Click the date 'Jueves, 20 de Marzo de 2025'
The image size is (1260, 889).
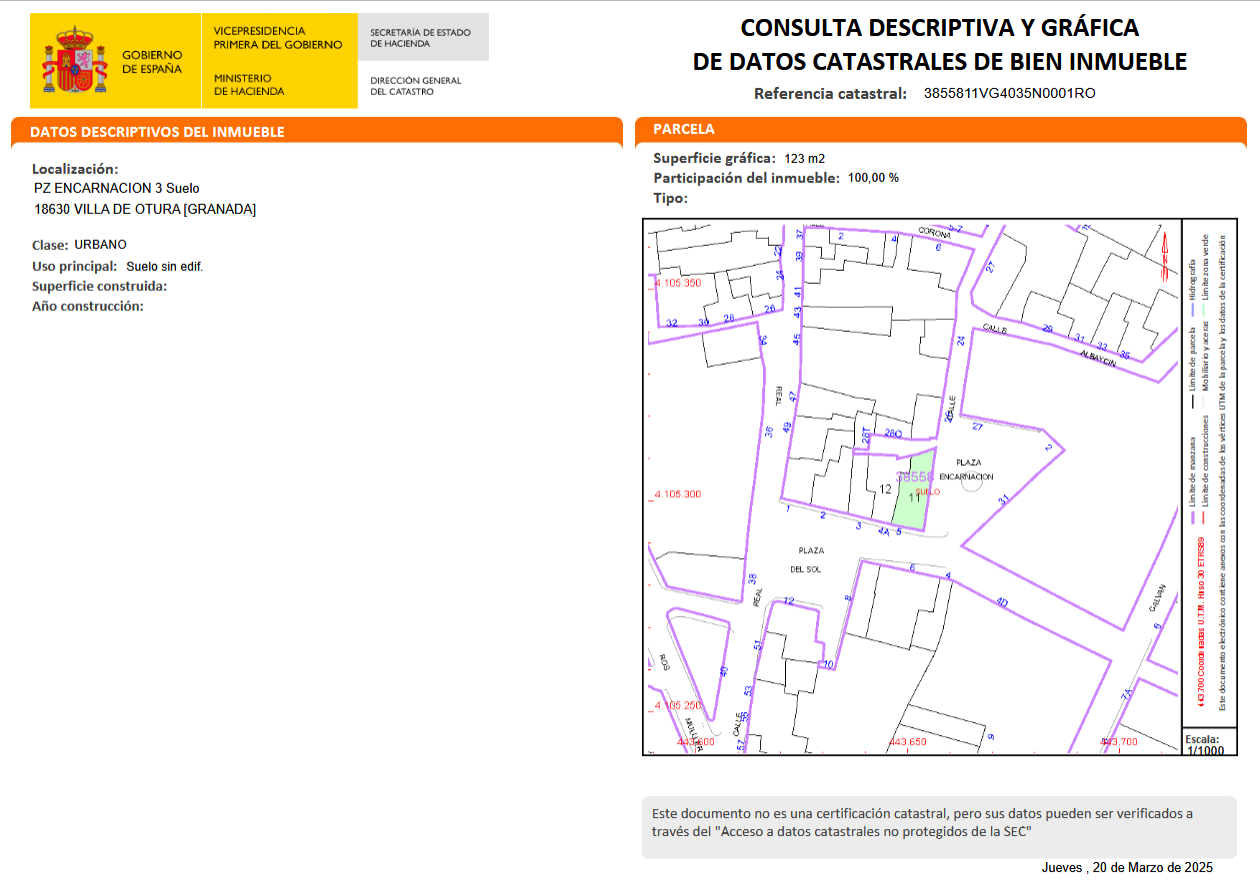pyautogui.click(x=1126, y=867)
